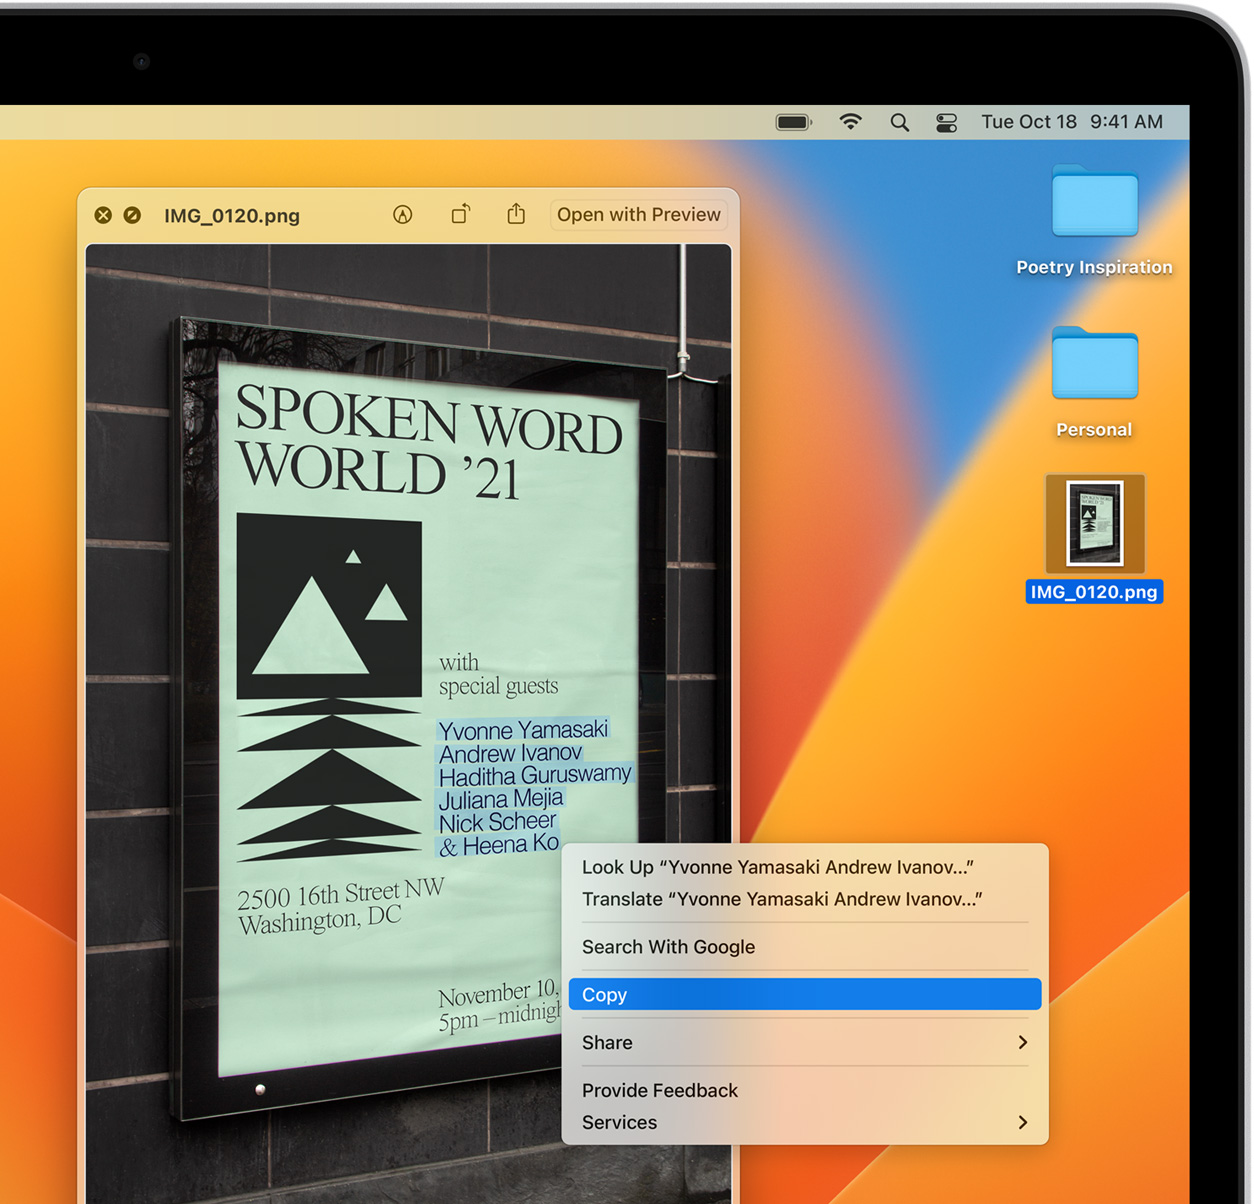Choose Translate "Yvonne Yamasaki Andrew Ivanov…"
1254x1204 pixels.
coord(781,899)
